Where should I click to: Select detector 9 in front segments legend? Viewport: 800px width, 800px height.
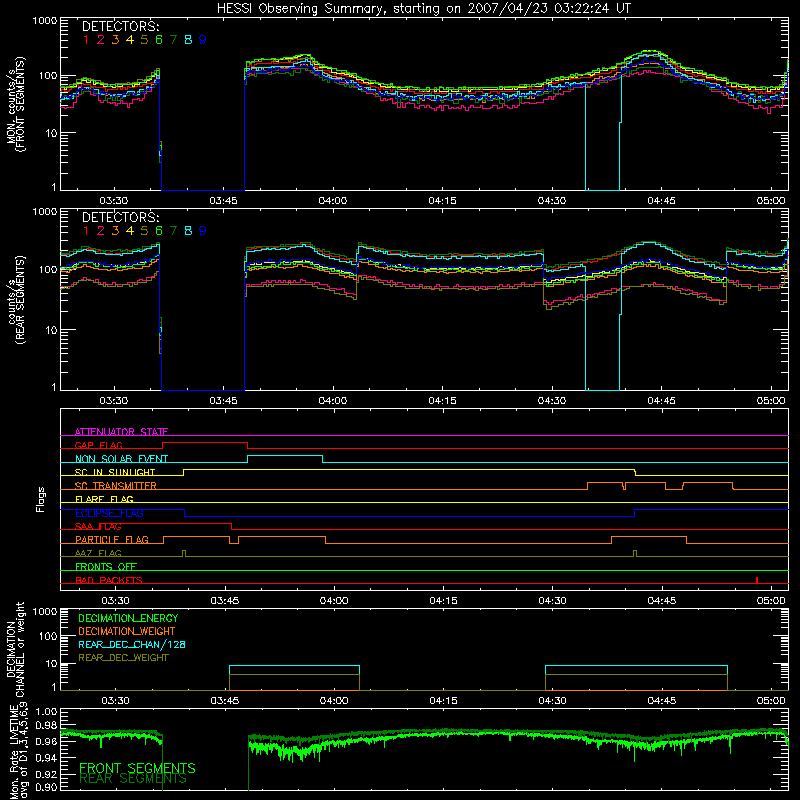[203, 40]
